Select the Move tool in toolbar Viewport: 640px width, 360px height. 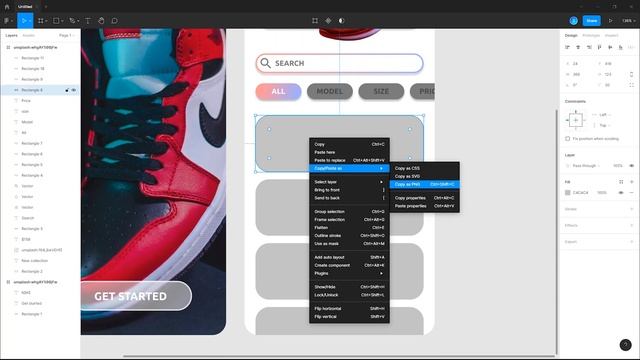click(x=24, y=20)
